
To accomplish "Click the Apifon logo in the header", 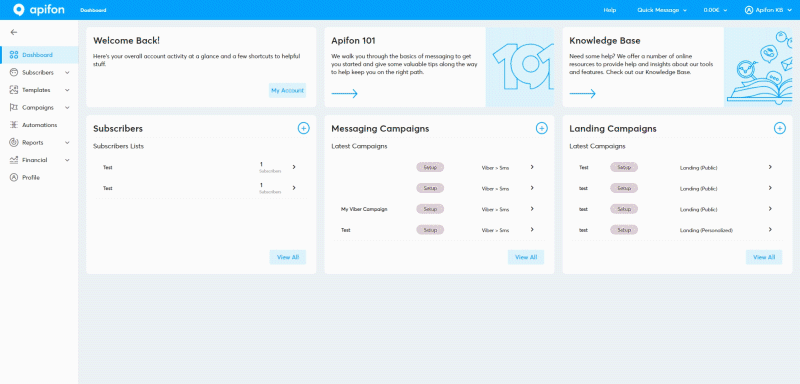I will point(39,10).
